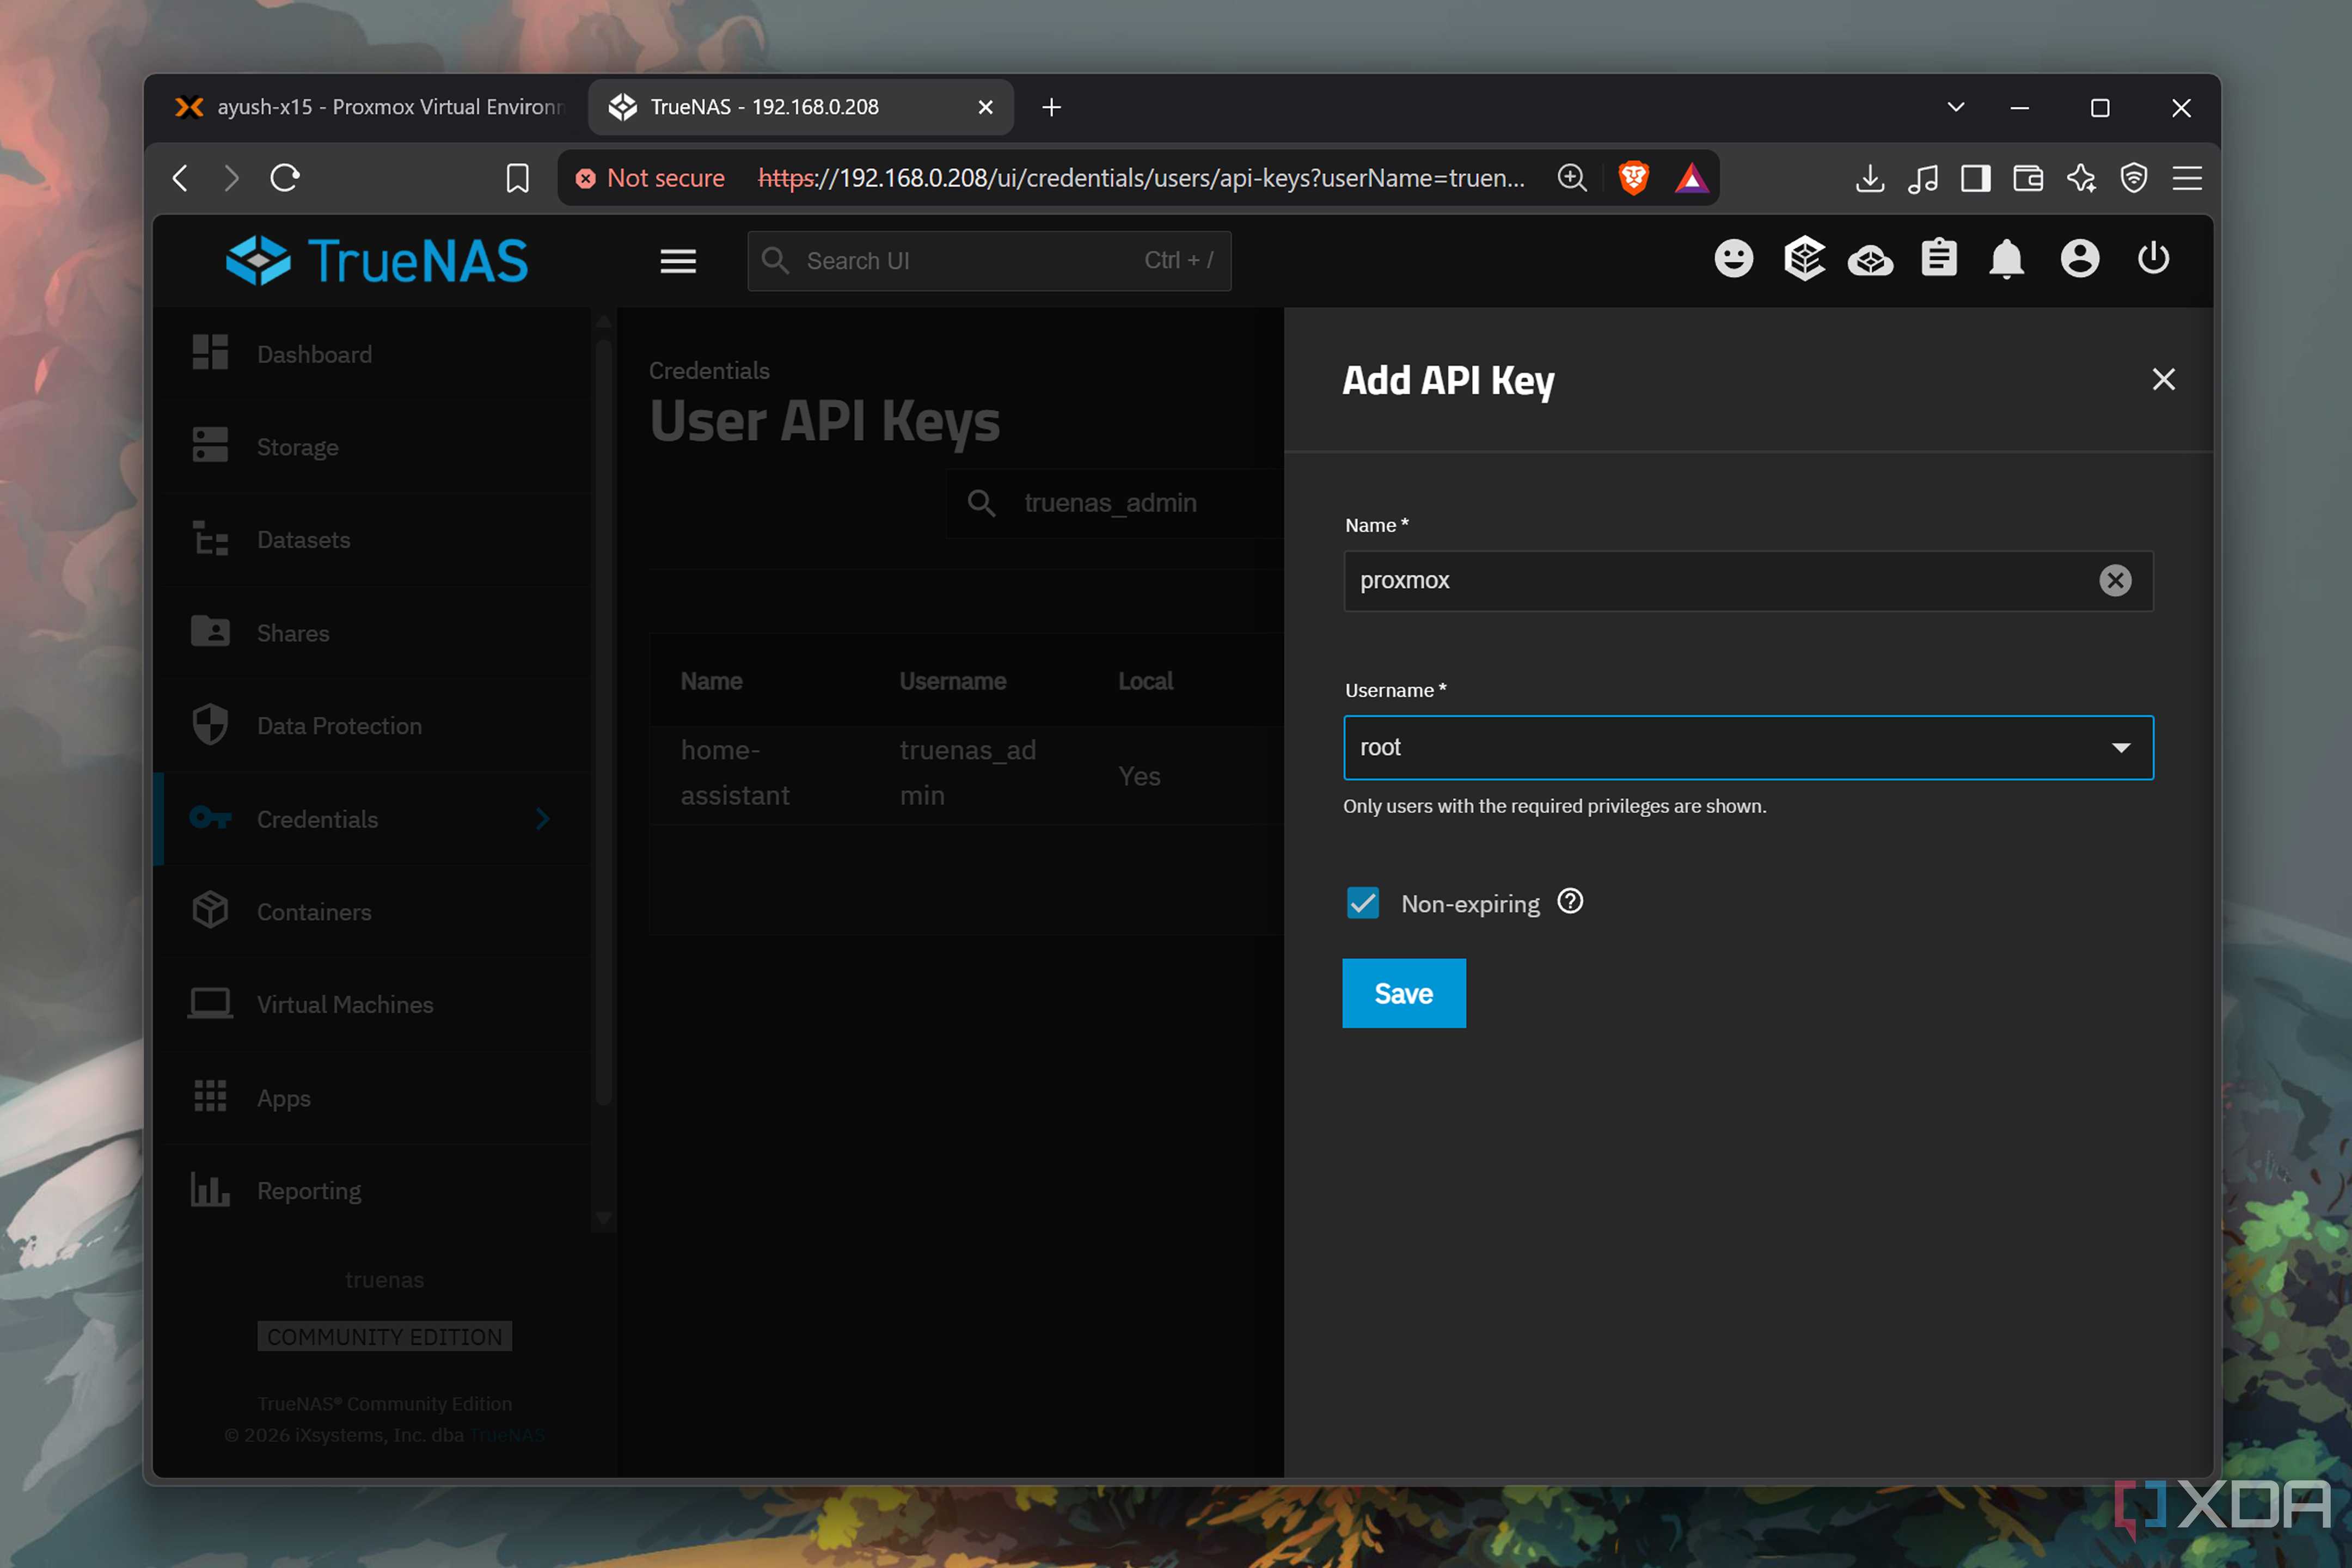Click the TrueNAS logo

(377, 261)
